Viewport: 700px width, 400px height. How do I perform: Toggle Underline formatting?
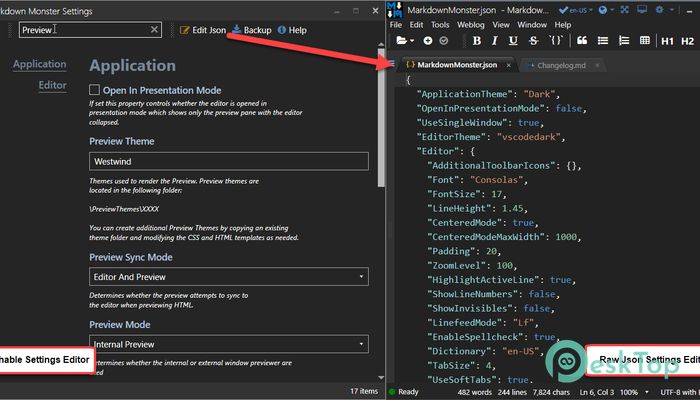tap(513, 41)
